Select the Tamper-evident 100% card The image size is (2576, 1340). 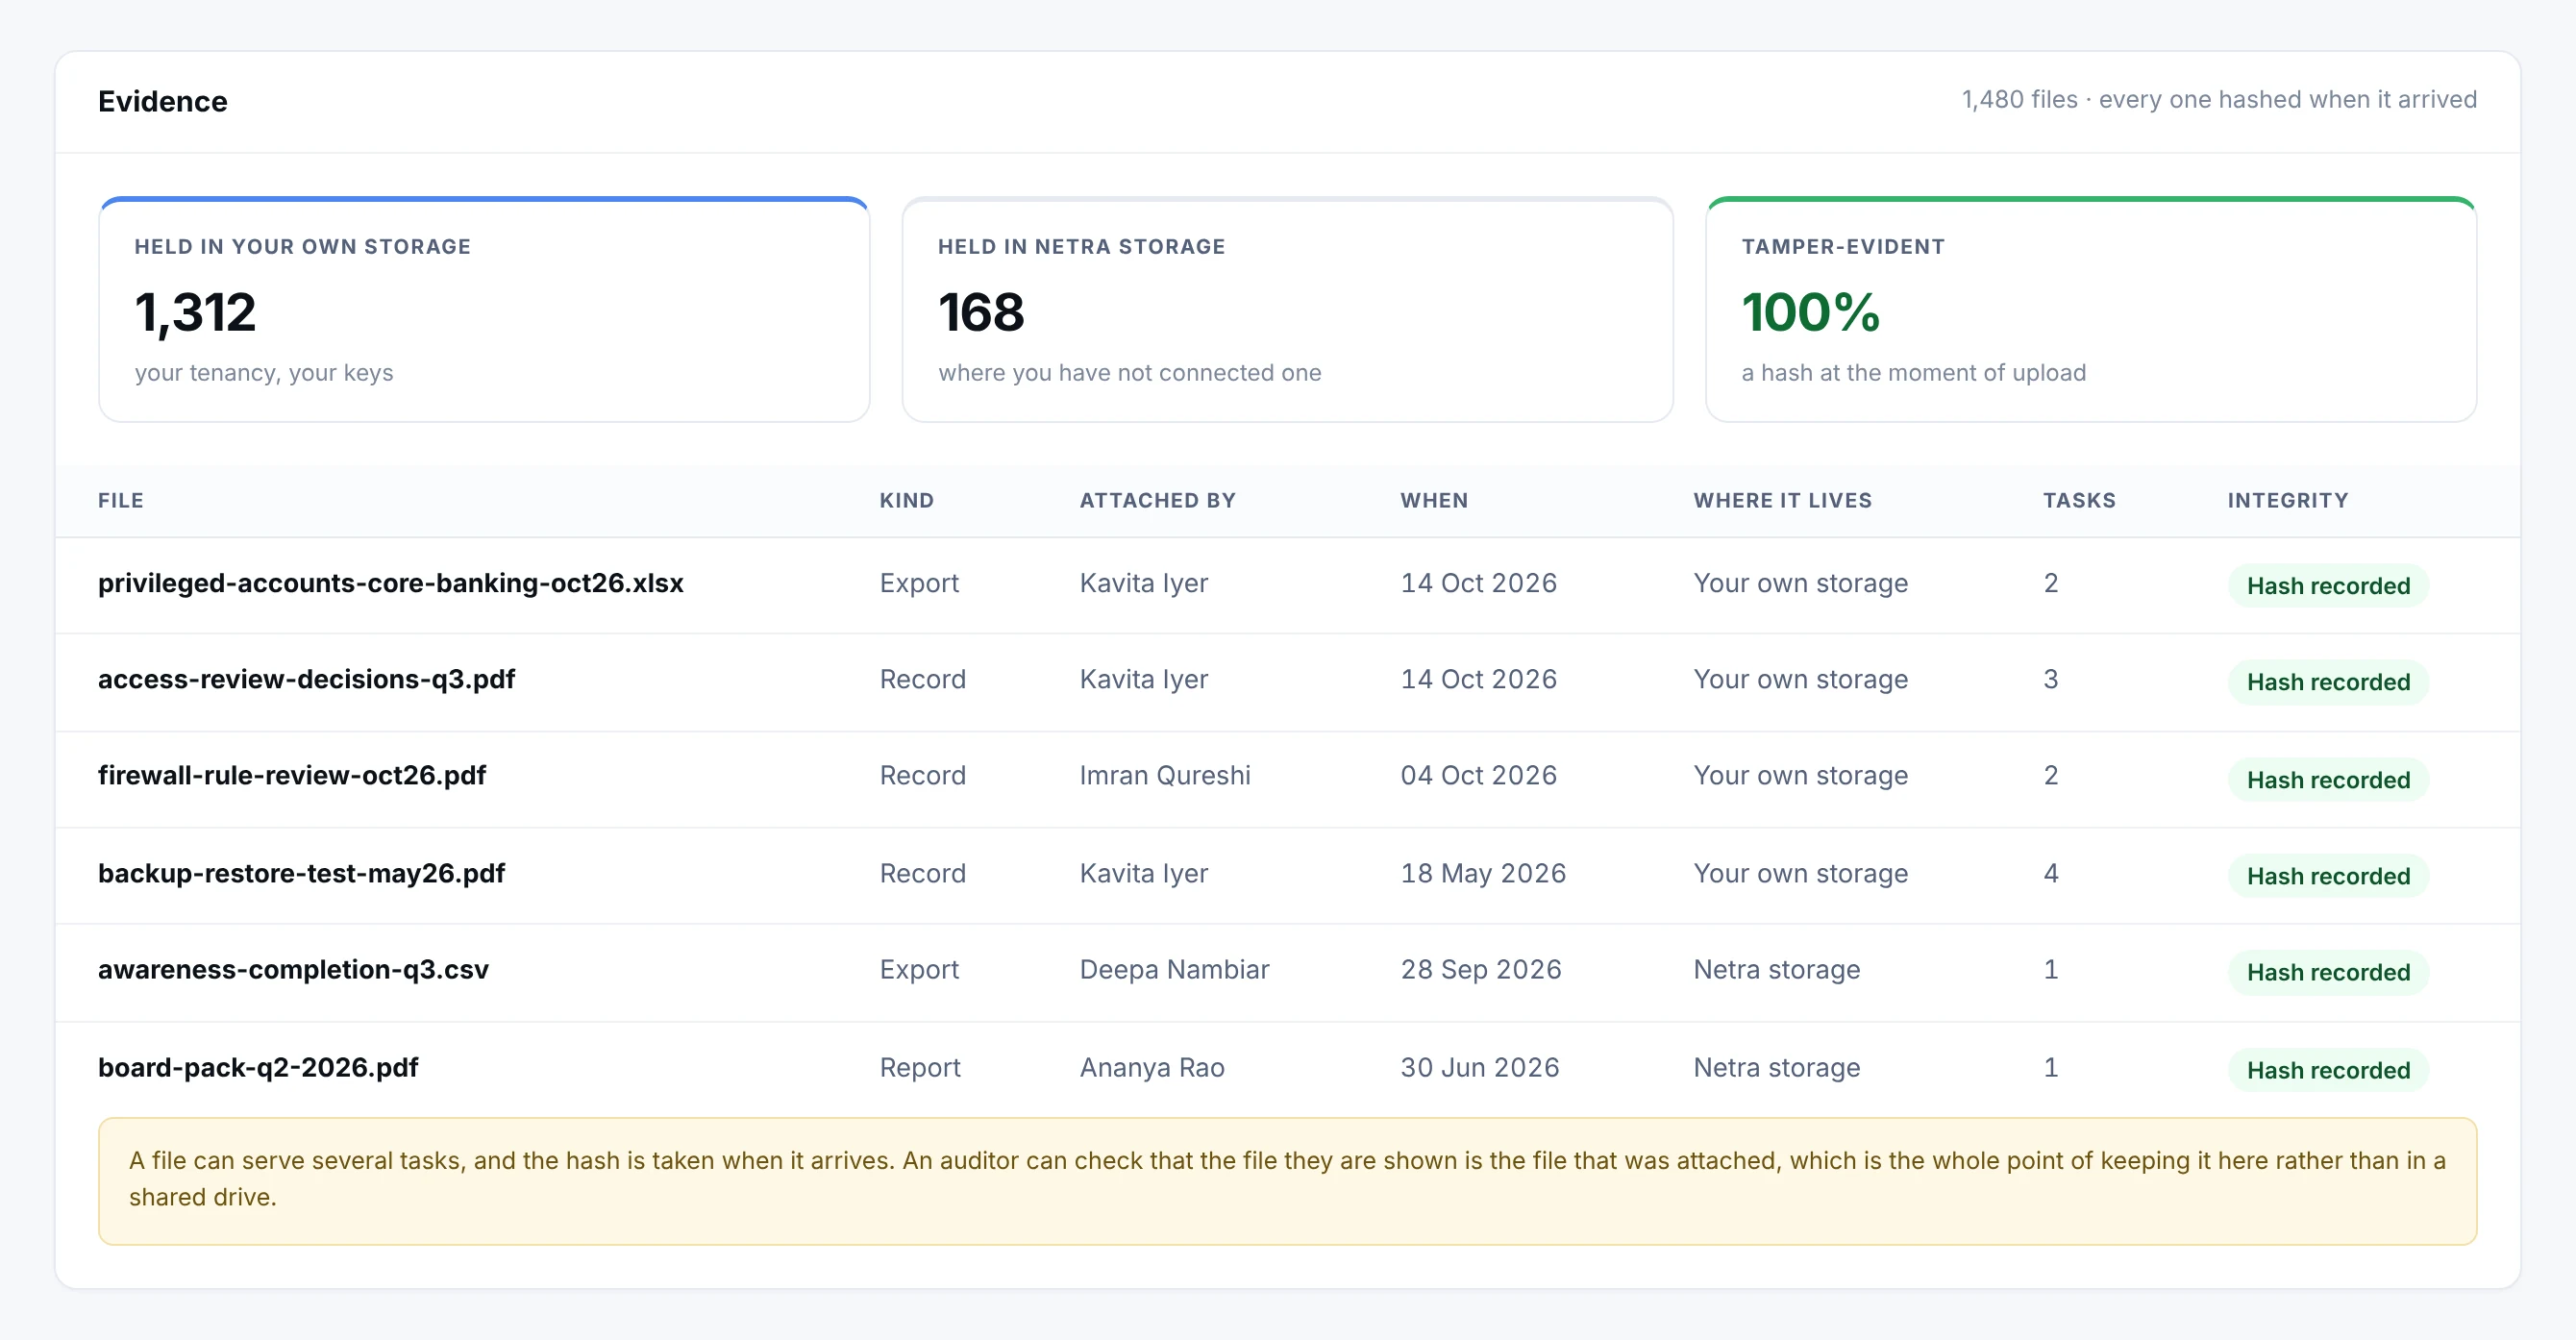(2091, 309)
